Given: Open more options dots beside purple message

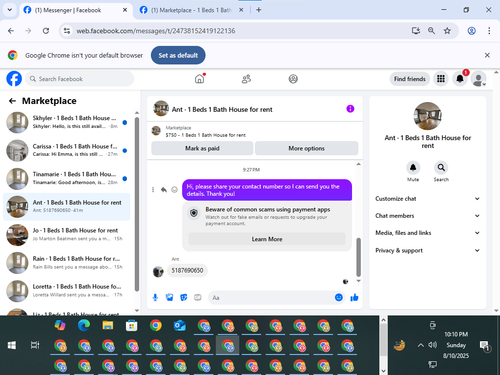Looking at the screenshot, I should coord(153,190).
